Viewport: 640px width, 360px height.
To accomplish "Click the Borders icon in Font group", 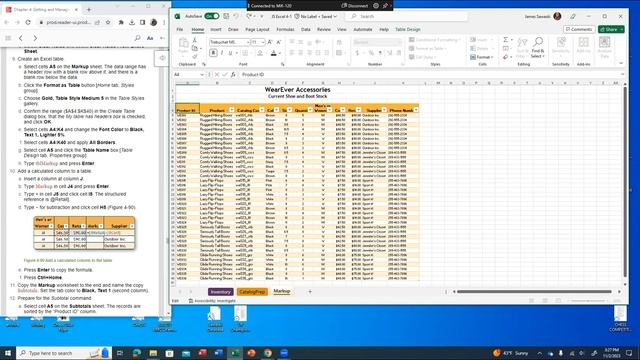I will point(245,53).
